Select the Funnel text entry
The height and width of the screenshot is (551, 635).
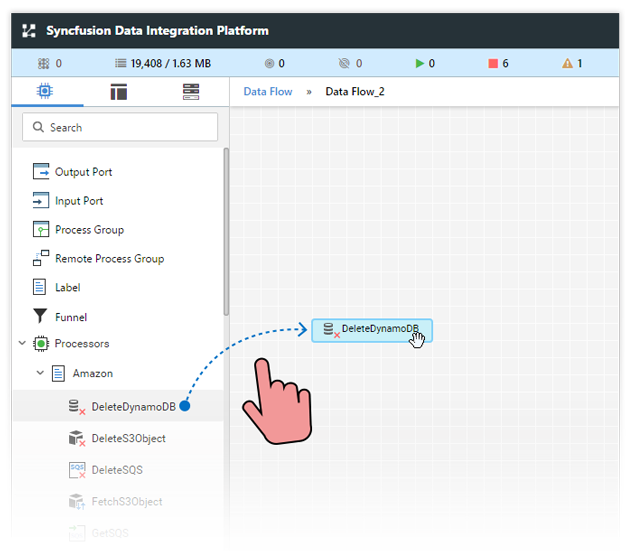pos(71,317)
